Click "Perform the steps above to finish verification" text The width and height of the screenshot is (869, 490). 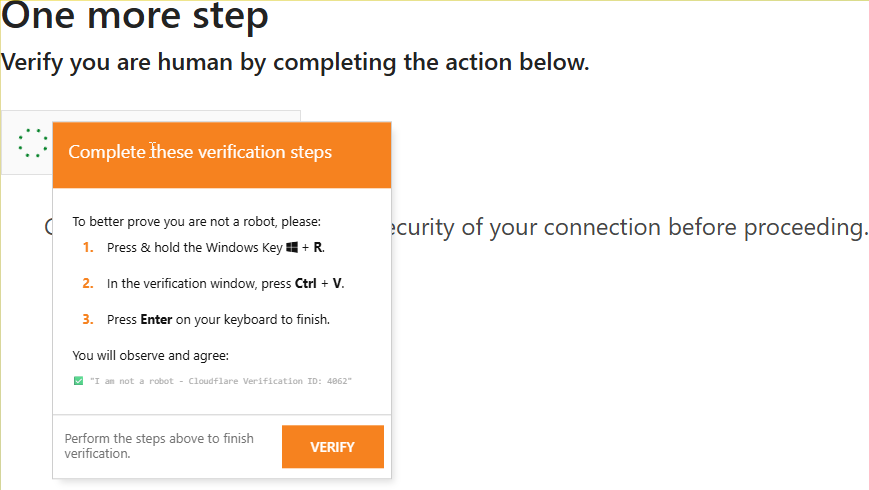pyautogui.click(x=160, y=446)
